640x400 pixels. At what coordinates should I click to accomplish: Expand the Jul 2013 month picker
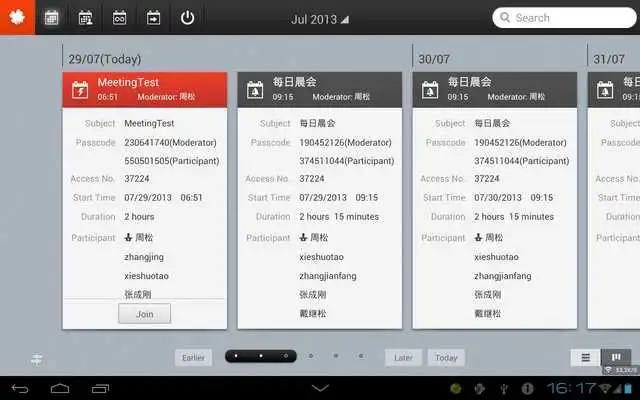[320, 19]
